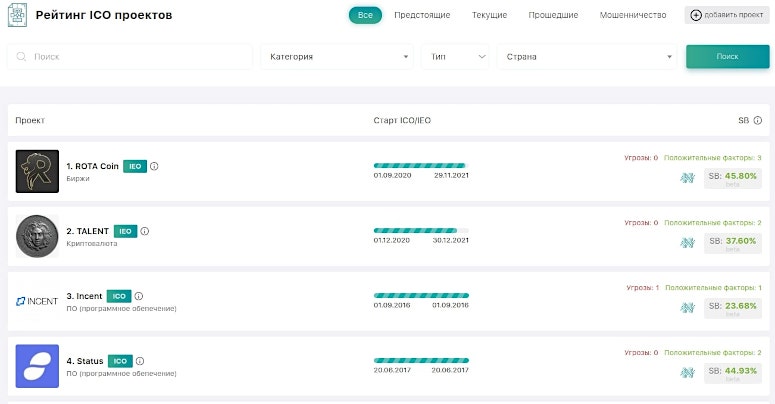Click the Рейтинг ICO проектов title
This screenshot has height=404, width=775.
(x=104, y=15)
